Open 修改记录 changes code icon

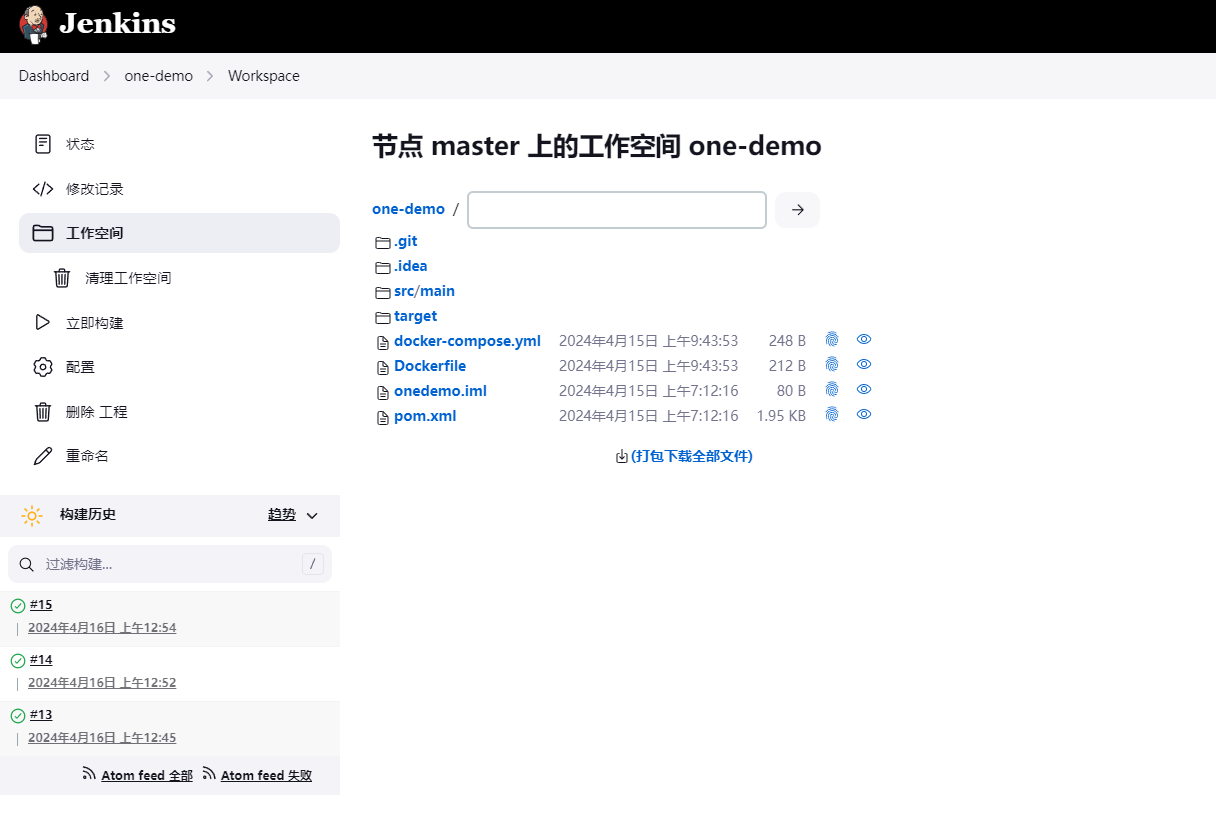point(43,189)
